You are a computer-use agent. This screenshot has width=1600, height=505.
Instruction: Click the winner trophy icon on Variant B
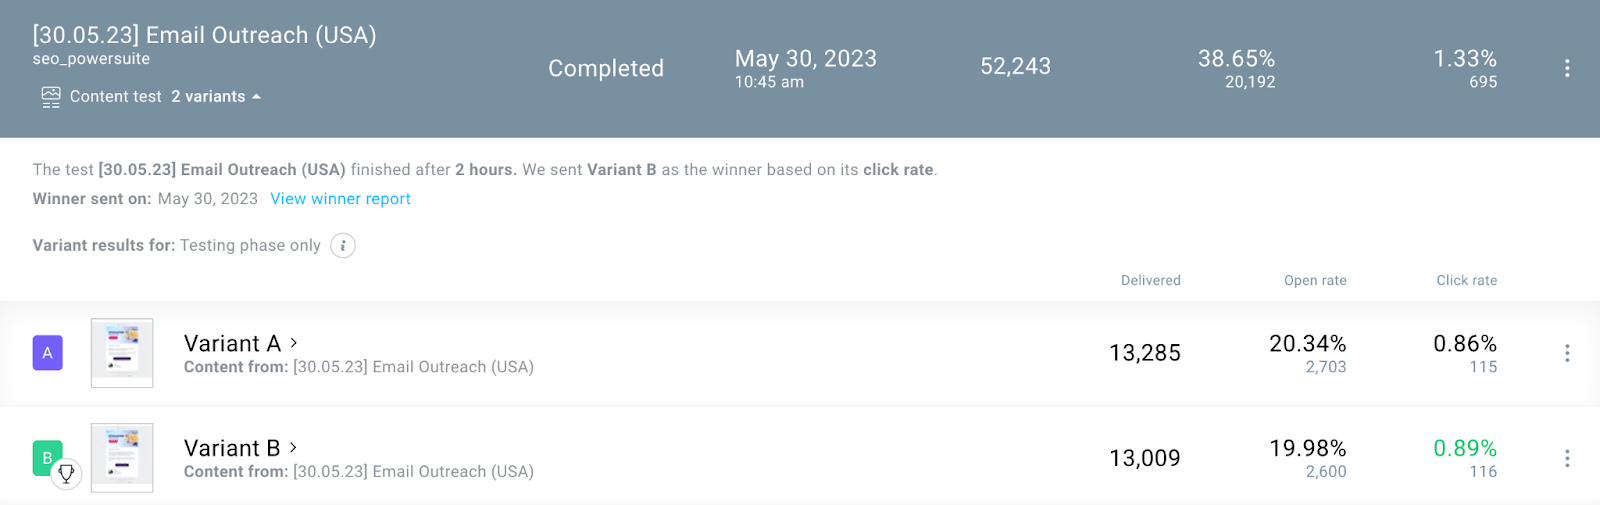[66, 473]
